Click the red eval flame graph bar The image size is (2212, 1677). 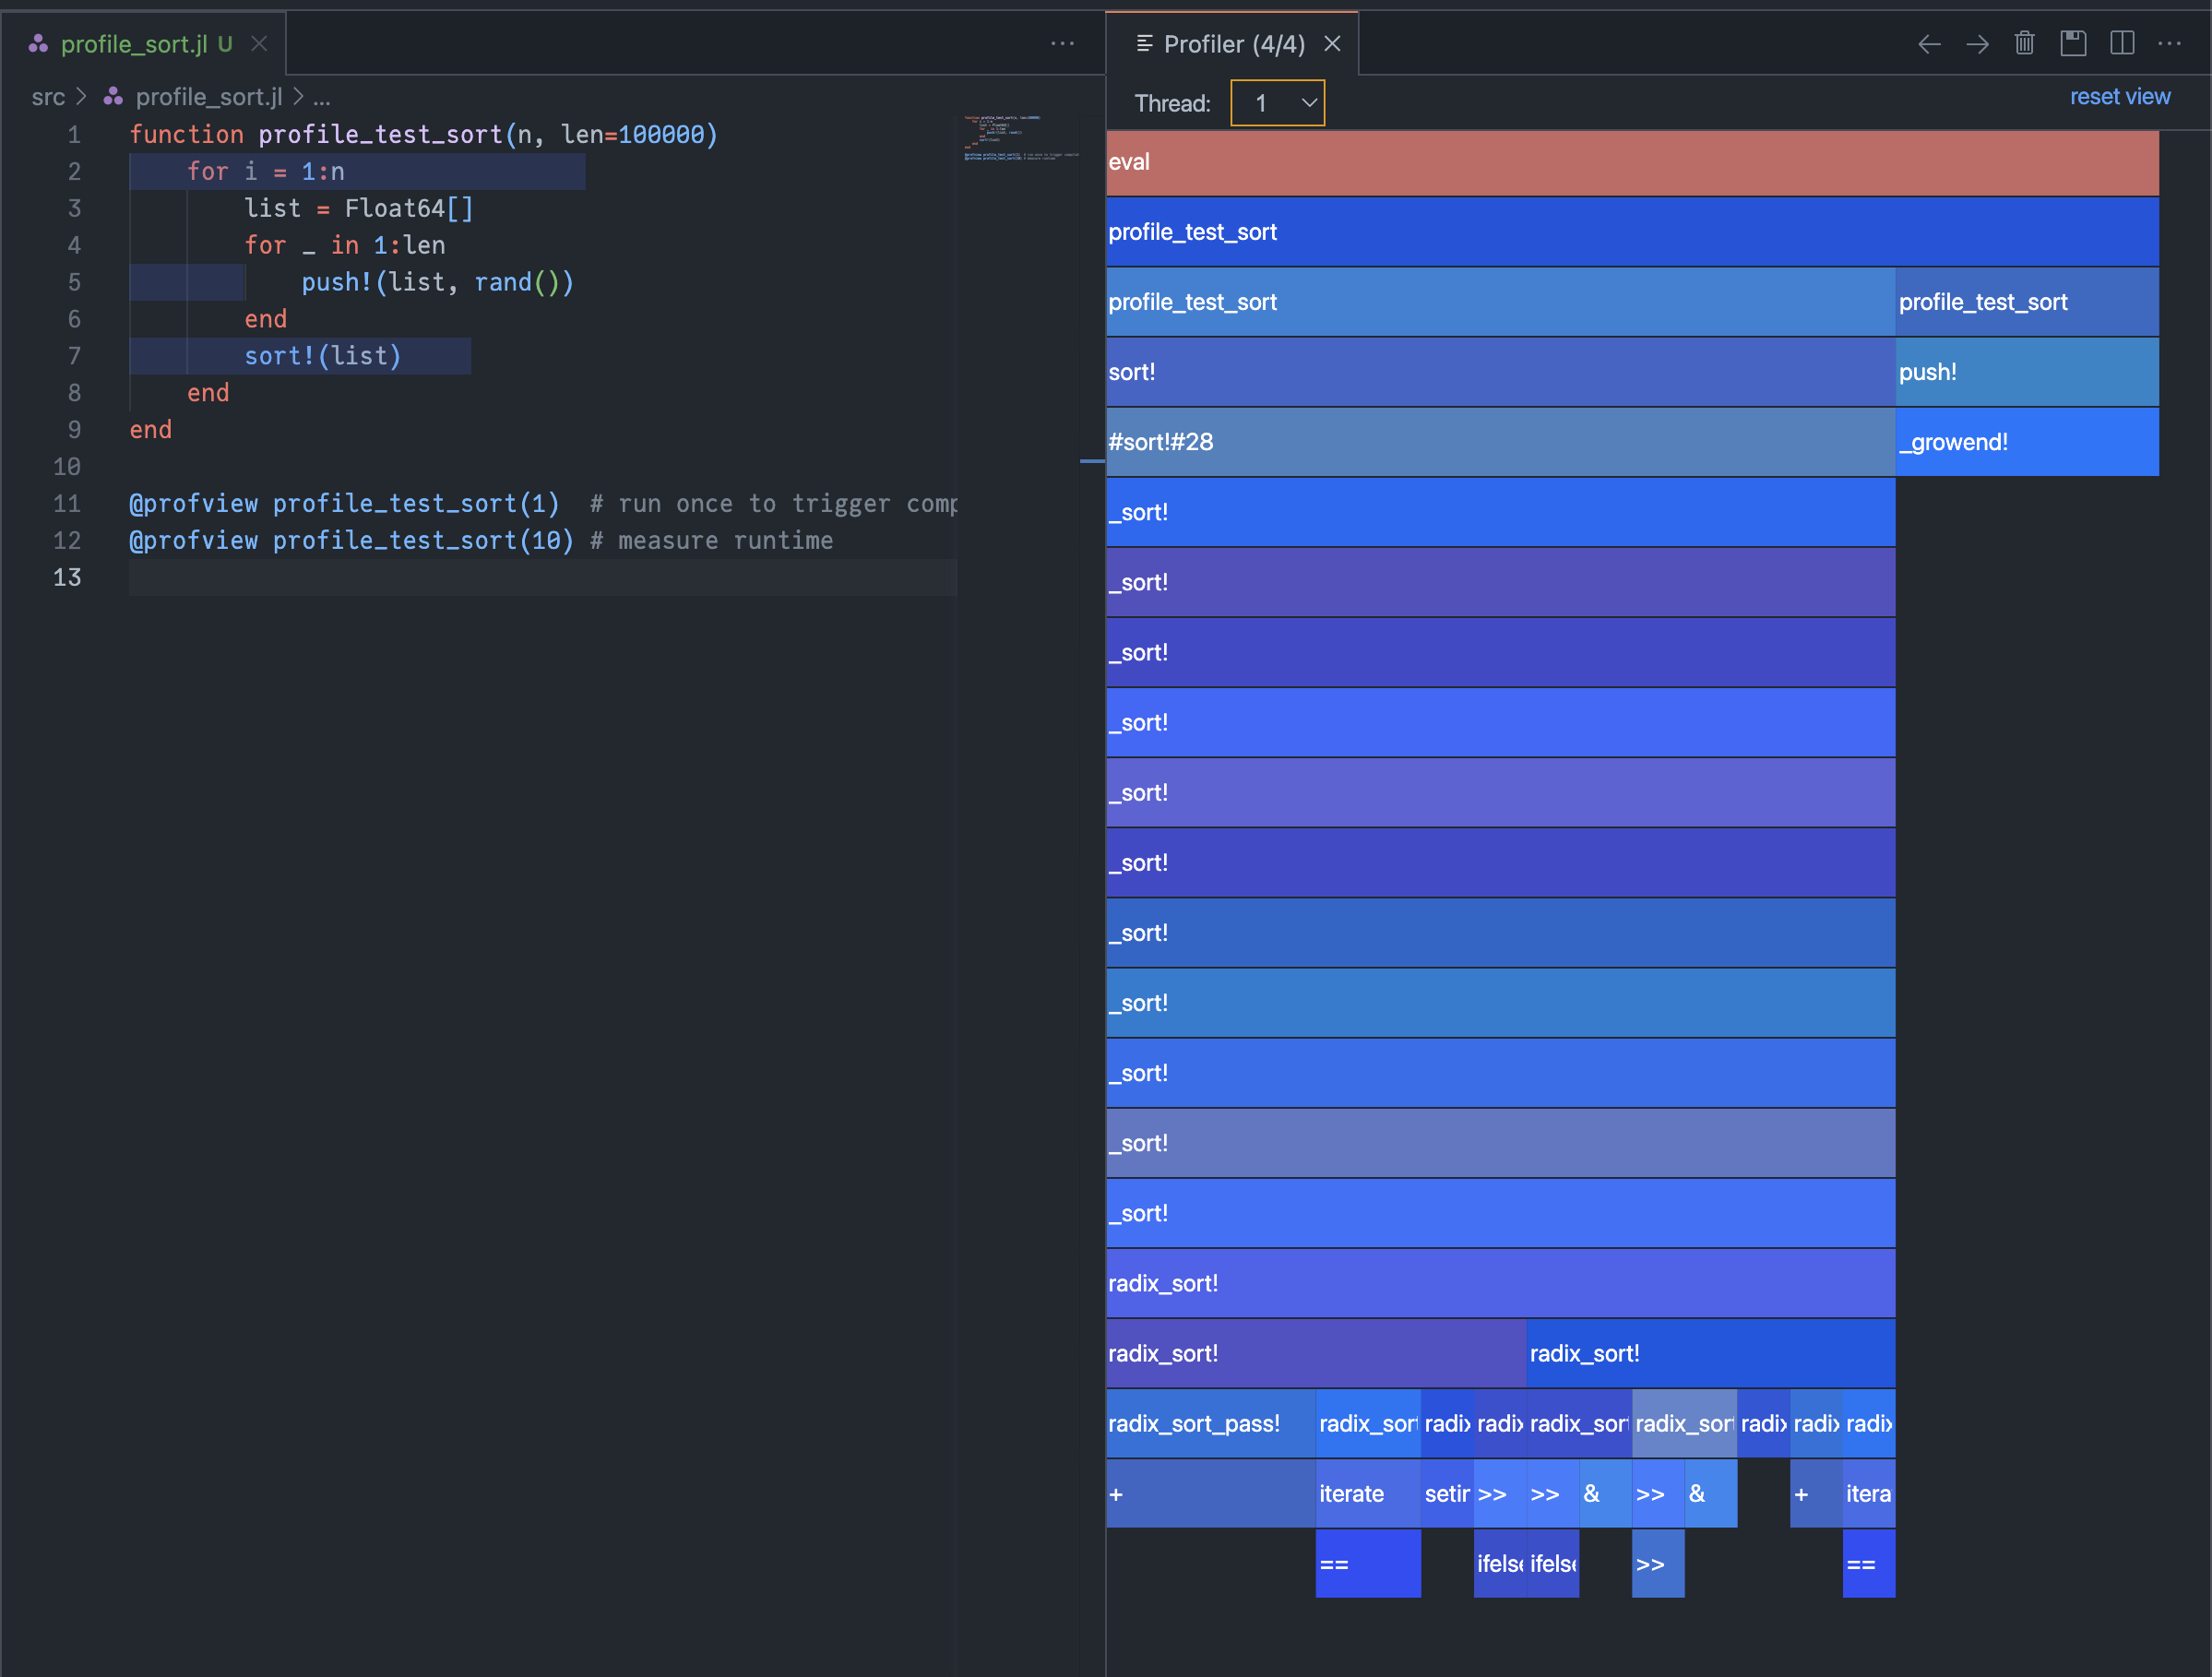point(1631,162)
